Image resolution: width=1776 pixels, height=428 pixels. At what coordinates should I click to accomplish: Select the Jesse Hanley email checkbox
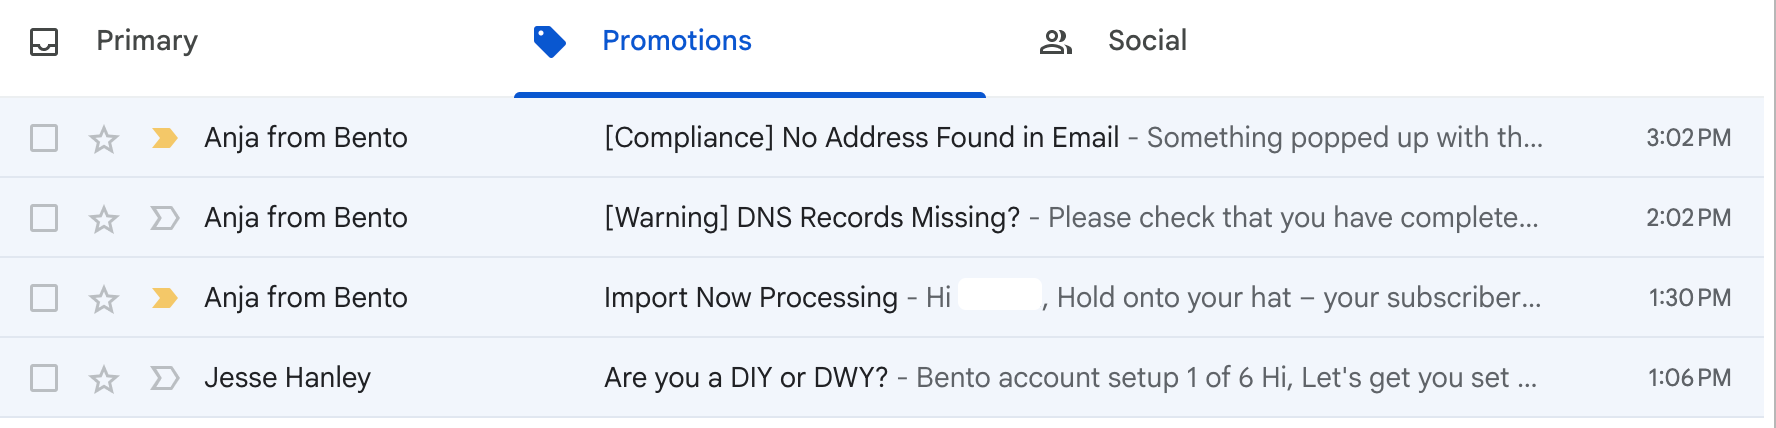[44, 378]
